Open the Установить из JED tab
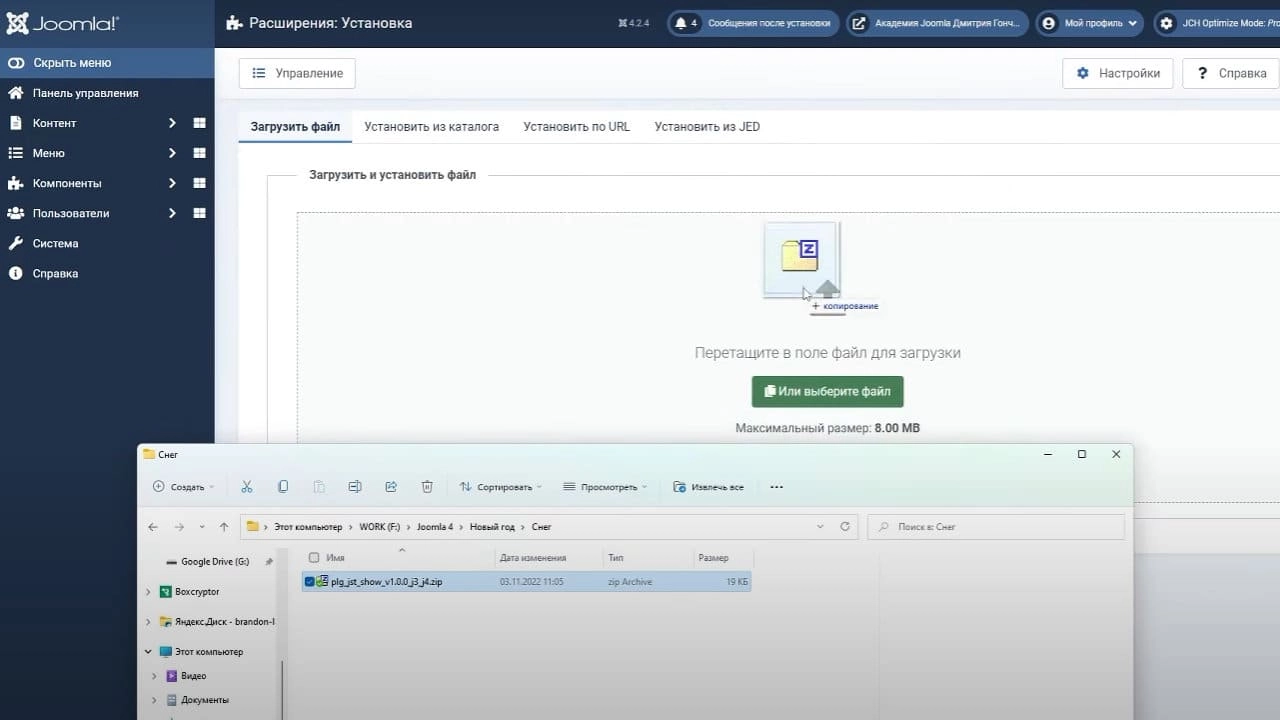 (707, 127)
